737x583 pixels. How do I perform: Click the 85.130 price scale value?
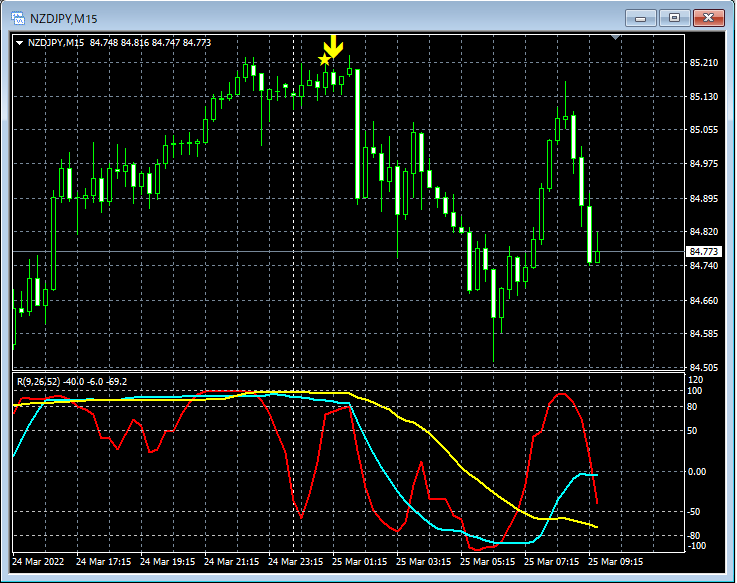click(704, 96)
